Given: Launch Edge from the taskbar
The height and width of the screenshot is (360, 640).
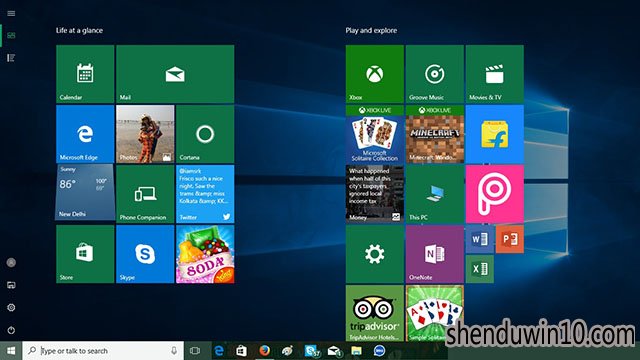Looking at the screenshot, I should tap(219, 351).
